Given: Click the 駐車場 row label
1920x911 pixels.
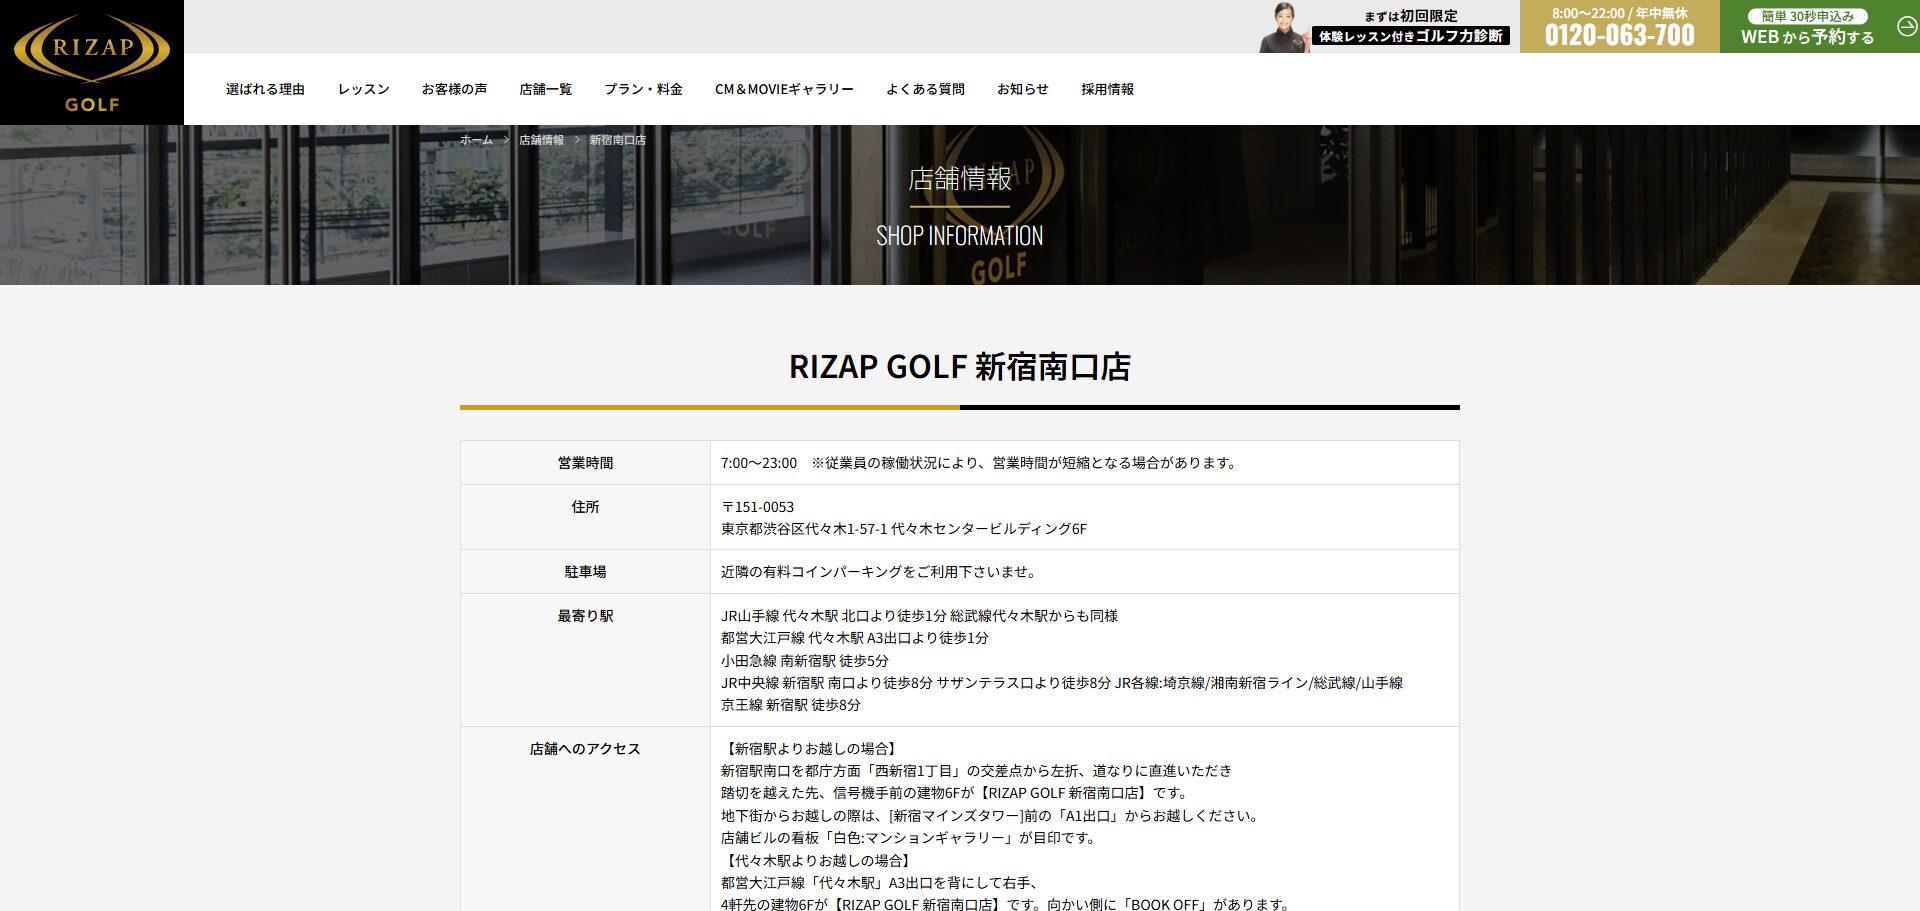Looking at the screenshot, I should click(585, 572).
